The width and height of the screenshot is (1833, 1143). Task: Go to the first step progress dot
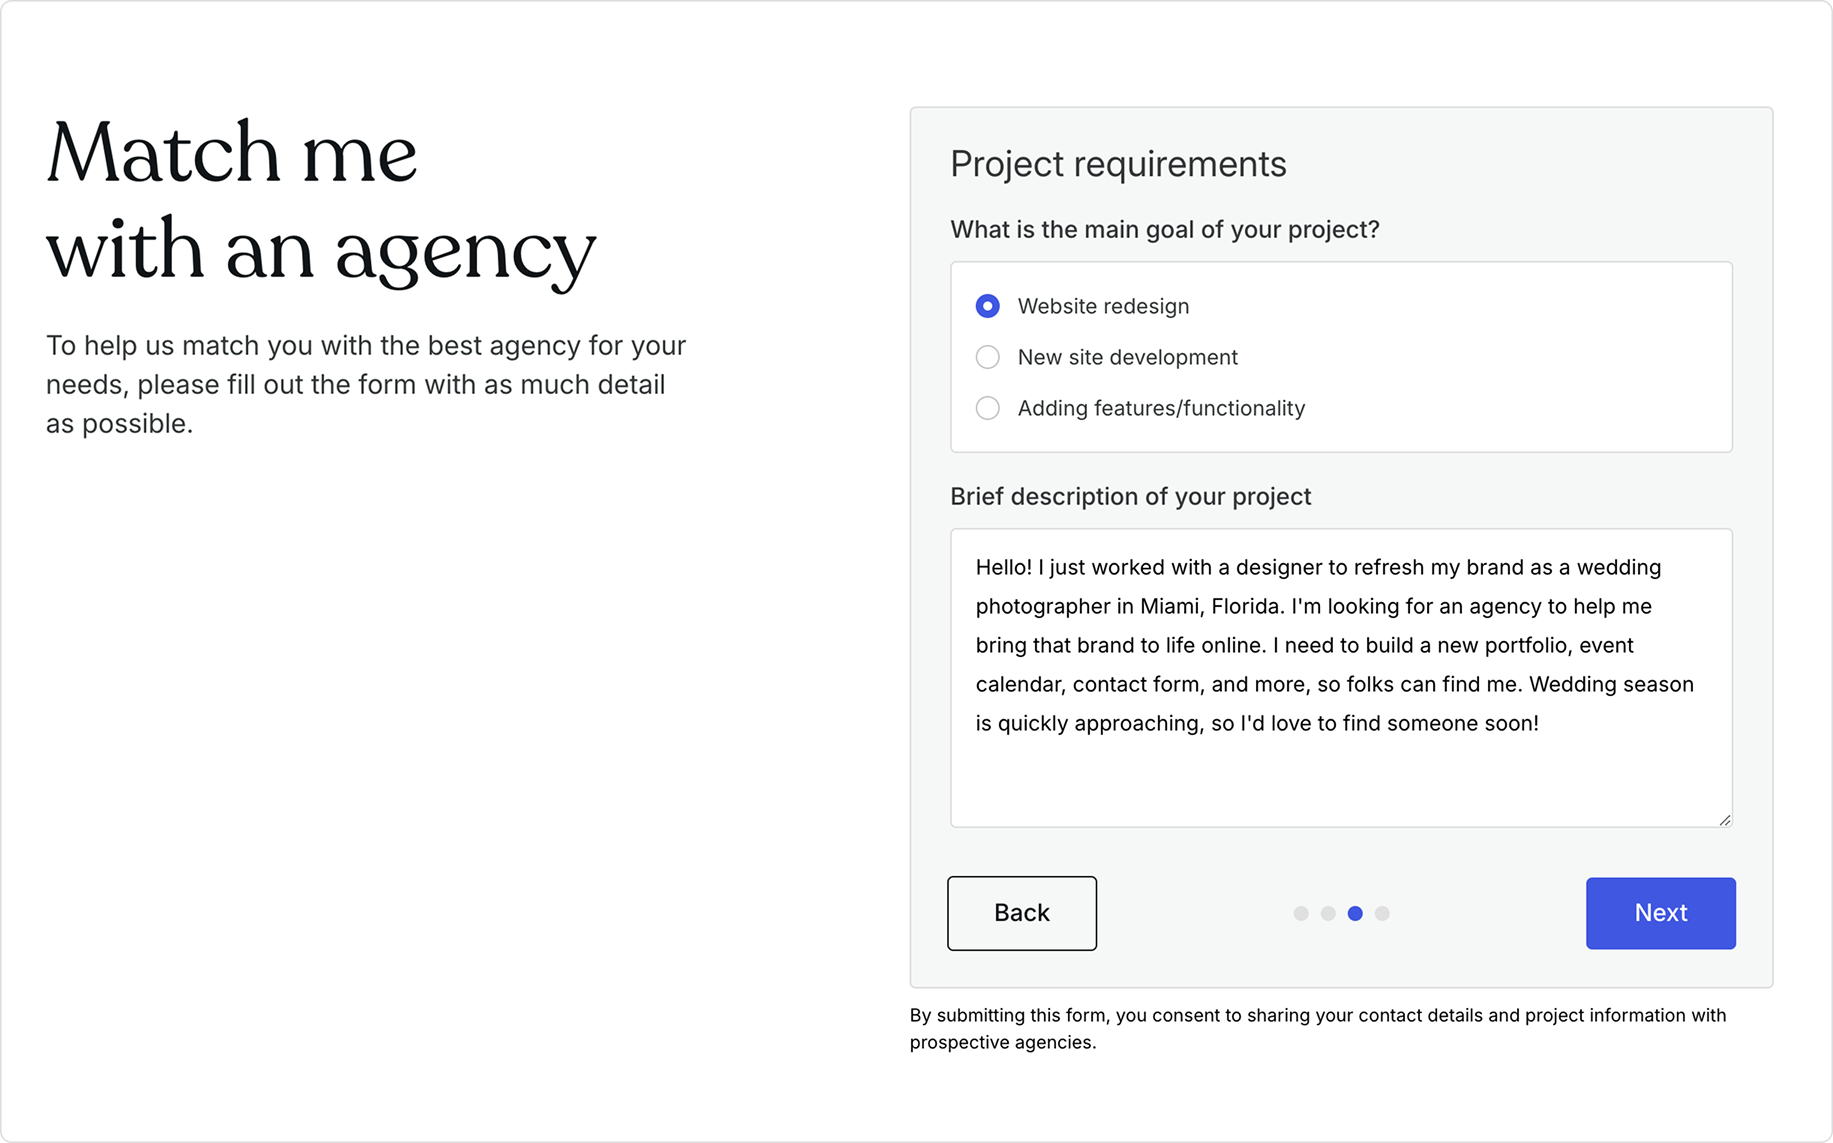(1301, 913)
